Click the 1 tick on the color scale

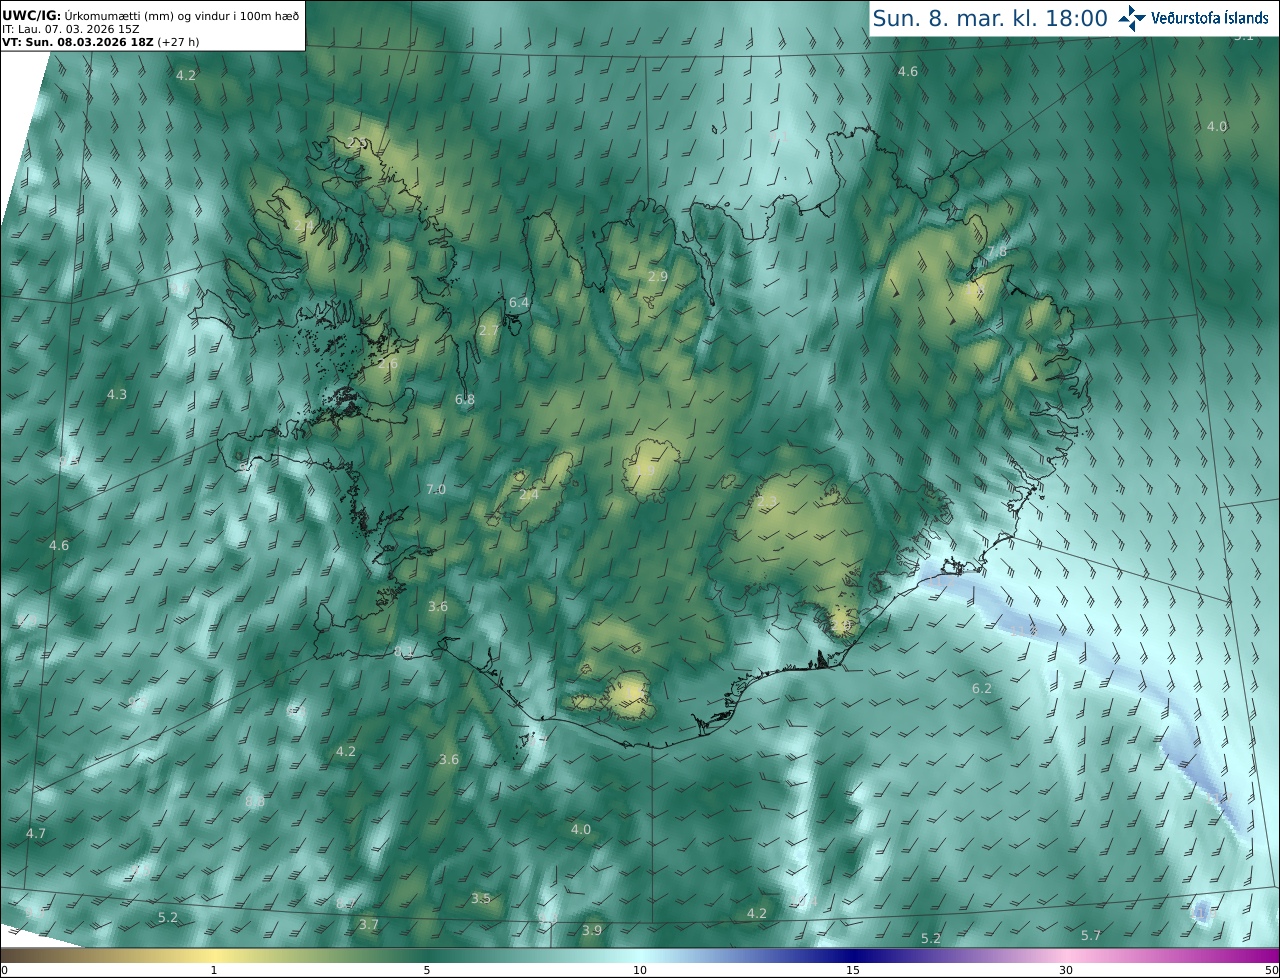pos(214,970)
